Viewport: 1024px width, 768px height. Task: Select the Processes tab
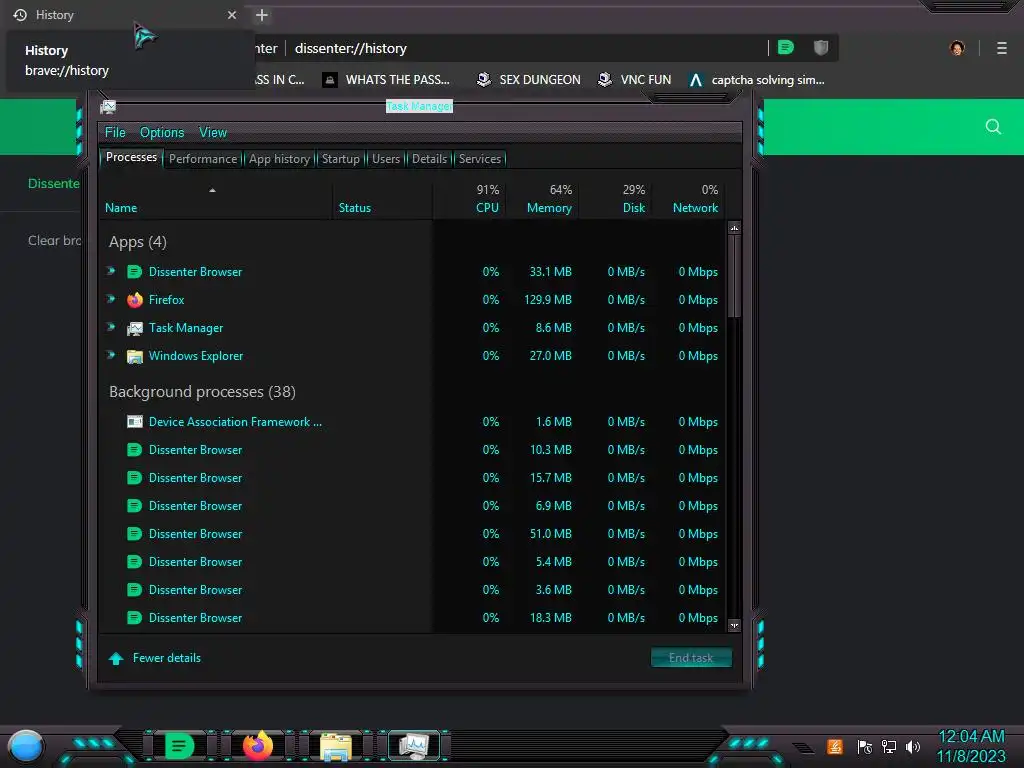[x=131, y=157]
